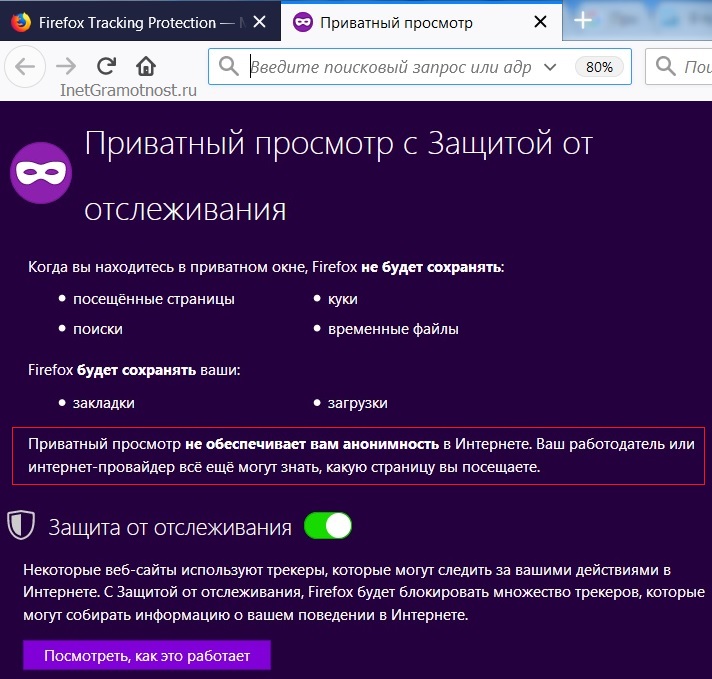Click the shield icon near tracking protection
The image size is (712, 679).
point(21,525)
